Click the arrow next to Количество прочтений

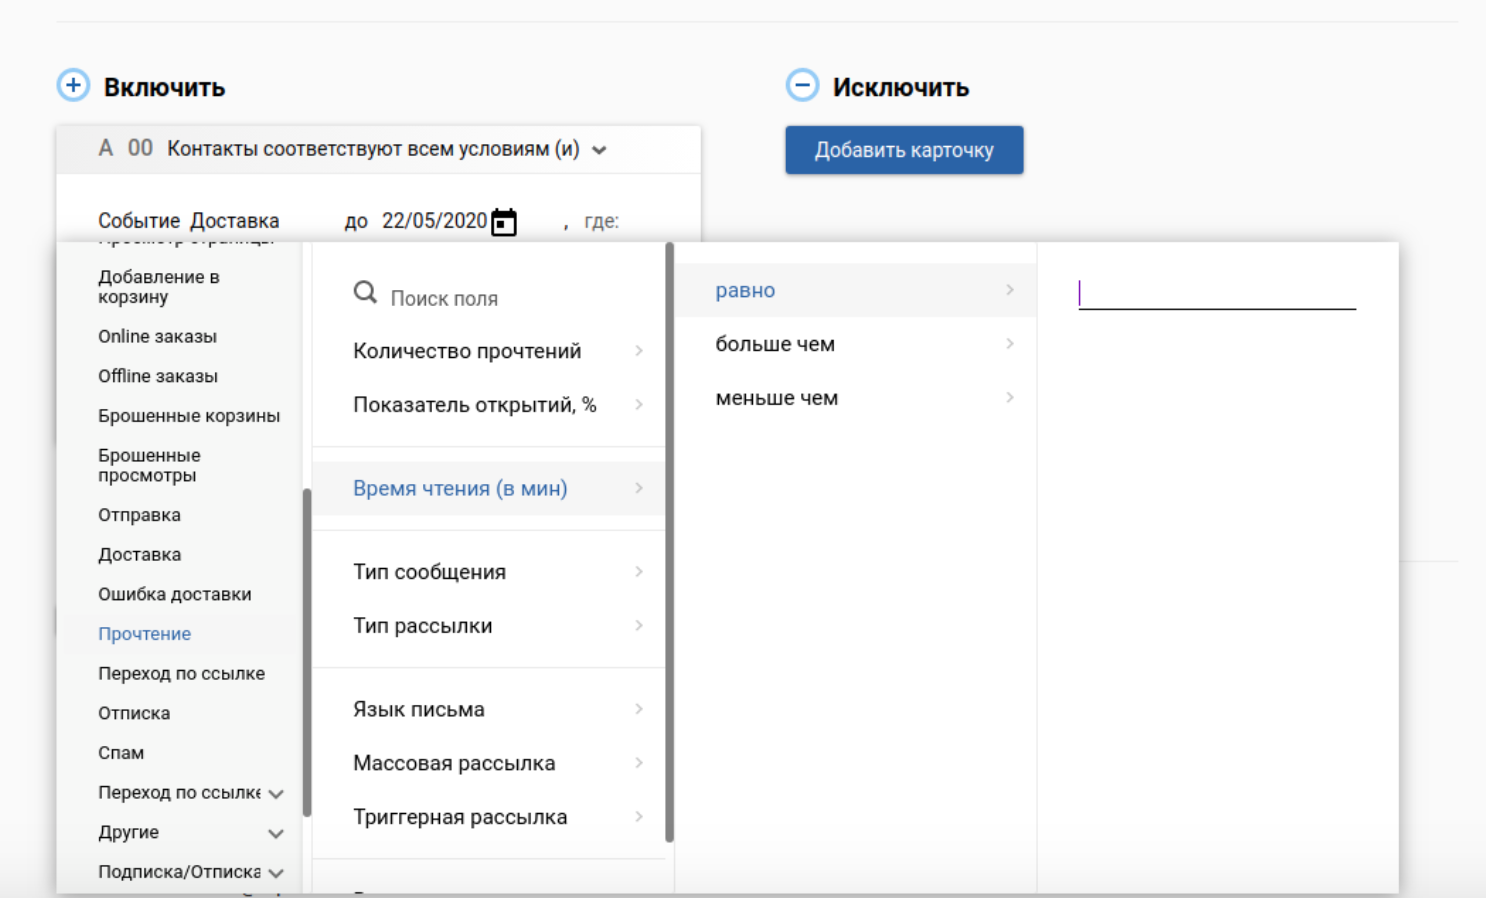(x=638, y=351)
